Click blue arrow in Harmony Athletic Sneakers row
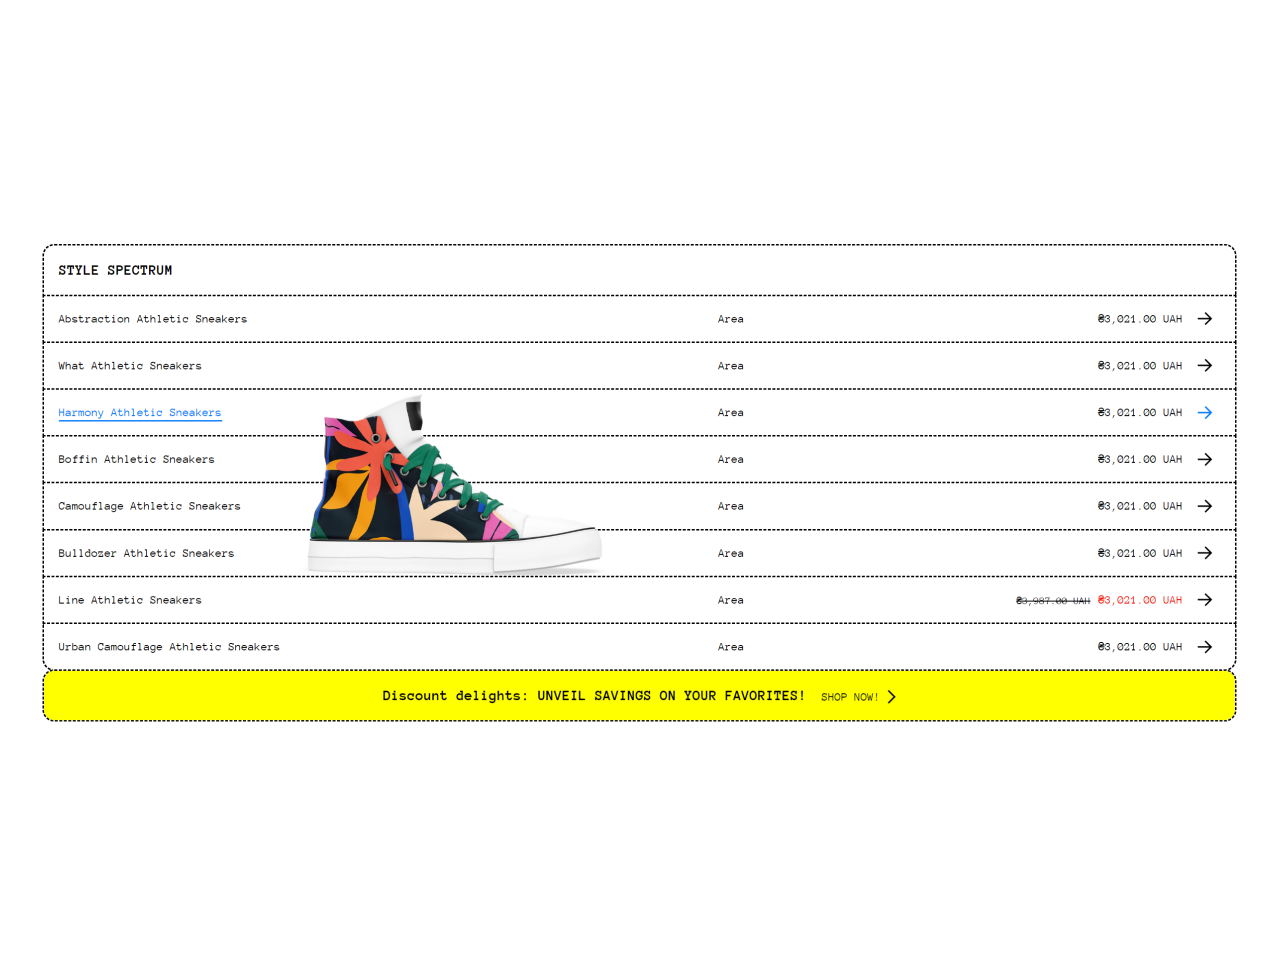This screenshot has width=1280, height=960. 1205,413
